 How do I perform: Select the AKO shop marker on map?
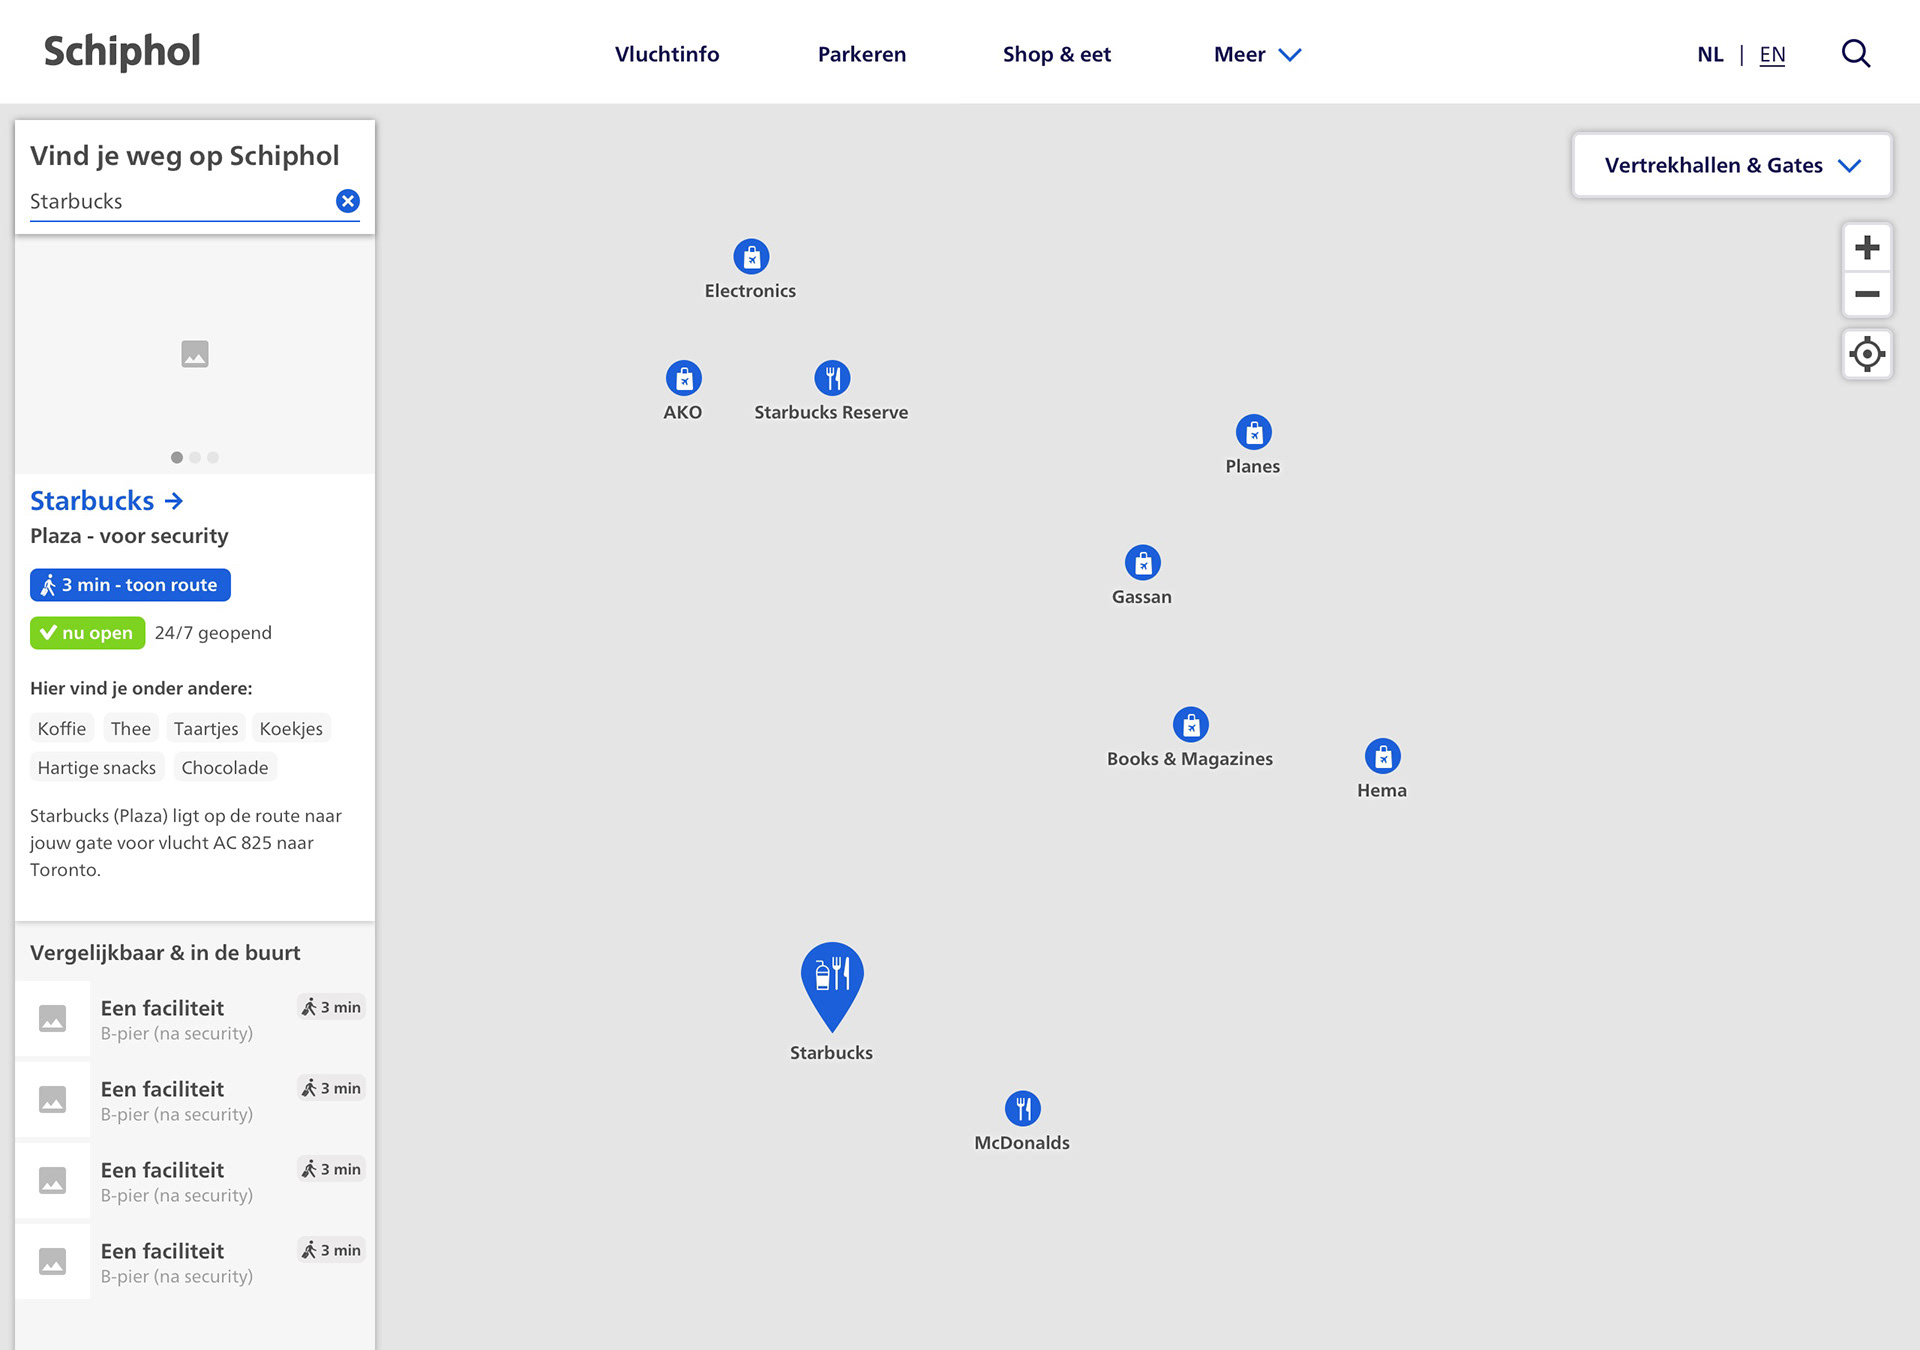pos(684,378)
